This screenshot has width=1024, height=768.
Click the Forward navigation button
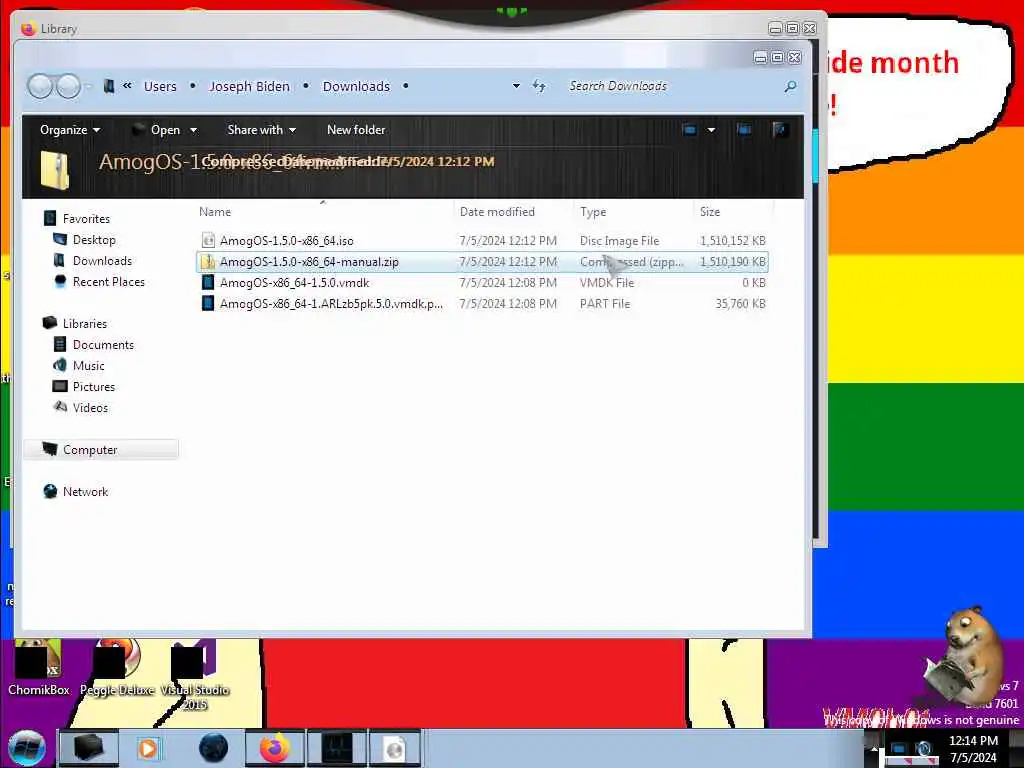[x=68, y=86]
